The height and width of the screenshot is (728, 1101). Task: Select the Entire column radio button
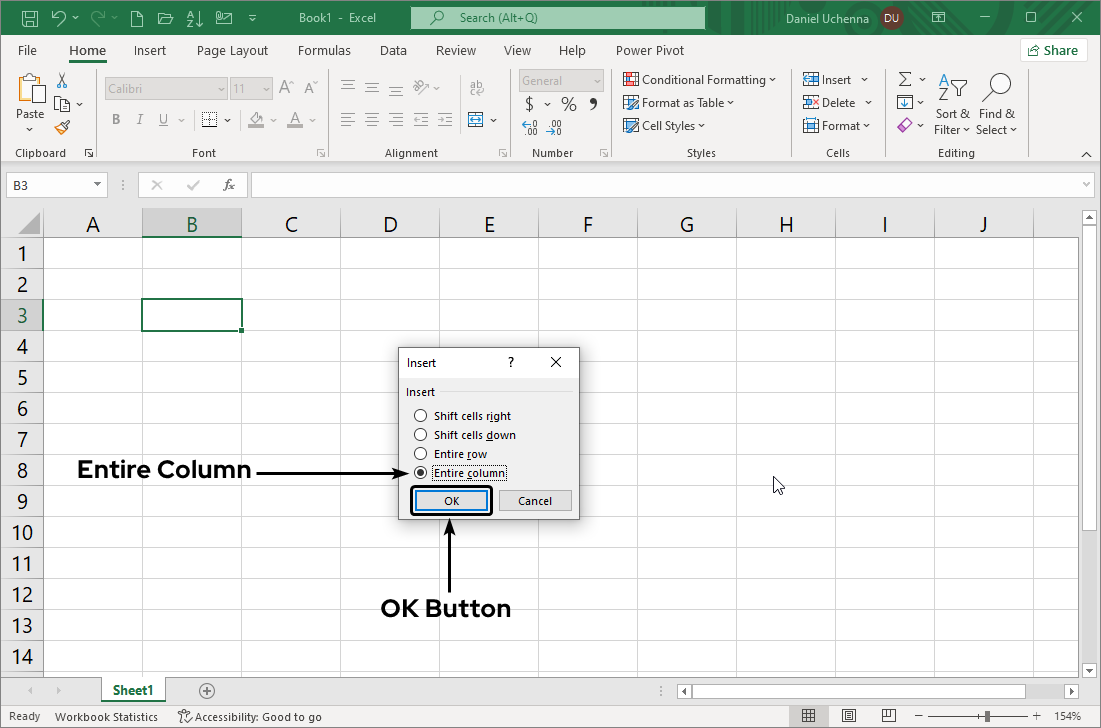tap(420, 472)
